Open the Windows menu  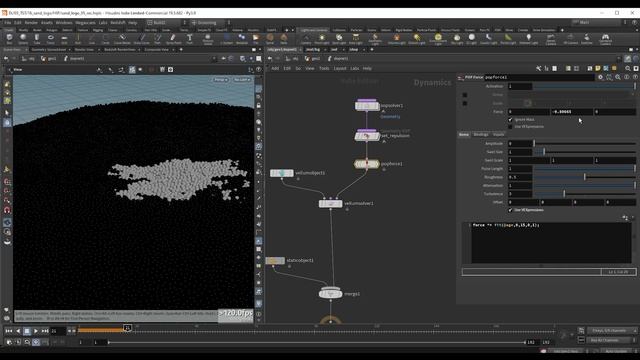point(64,22)
